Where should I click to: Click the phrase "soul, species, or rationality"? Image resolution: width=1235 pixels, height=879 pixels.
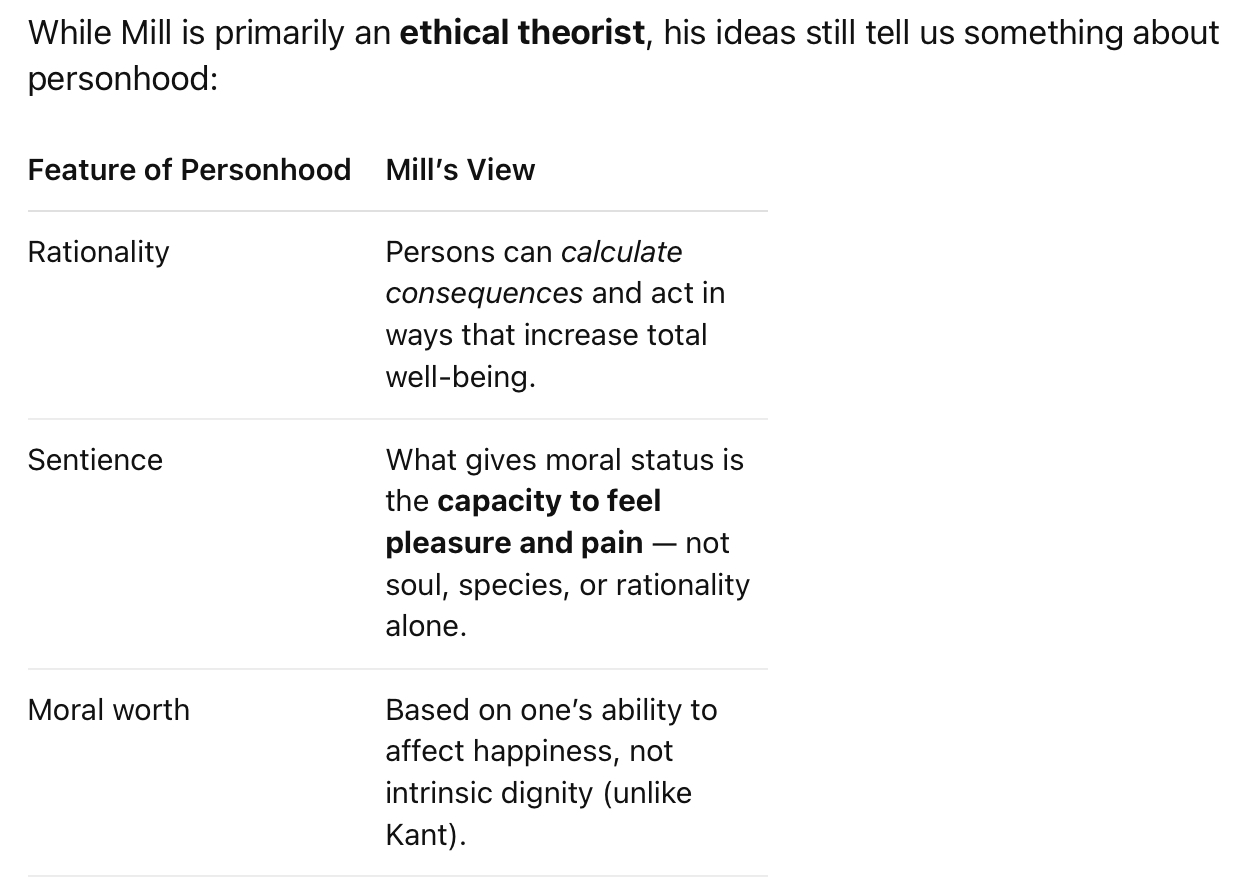(x=568, y=585)
